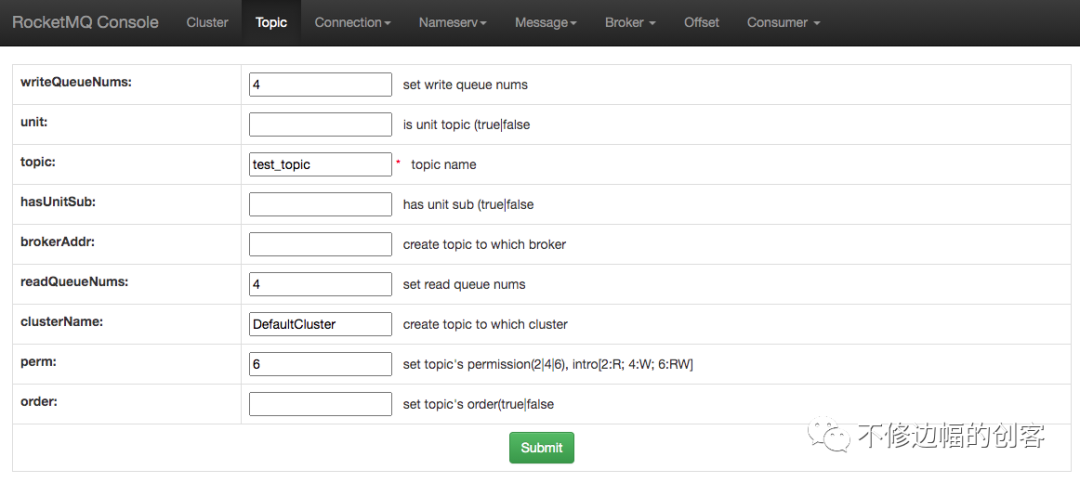Open the Message dropdown menu
1080x483 pixels.
[545, 22]
